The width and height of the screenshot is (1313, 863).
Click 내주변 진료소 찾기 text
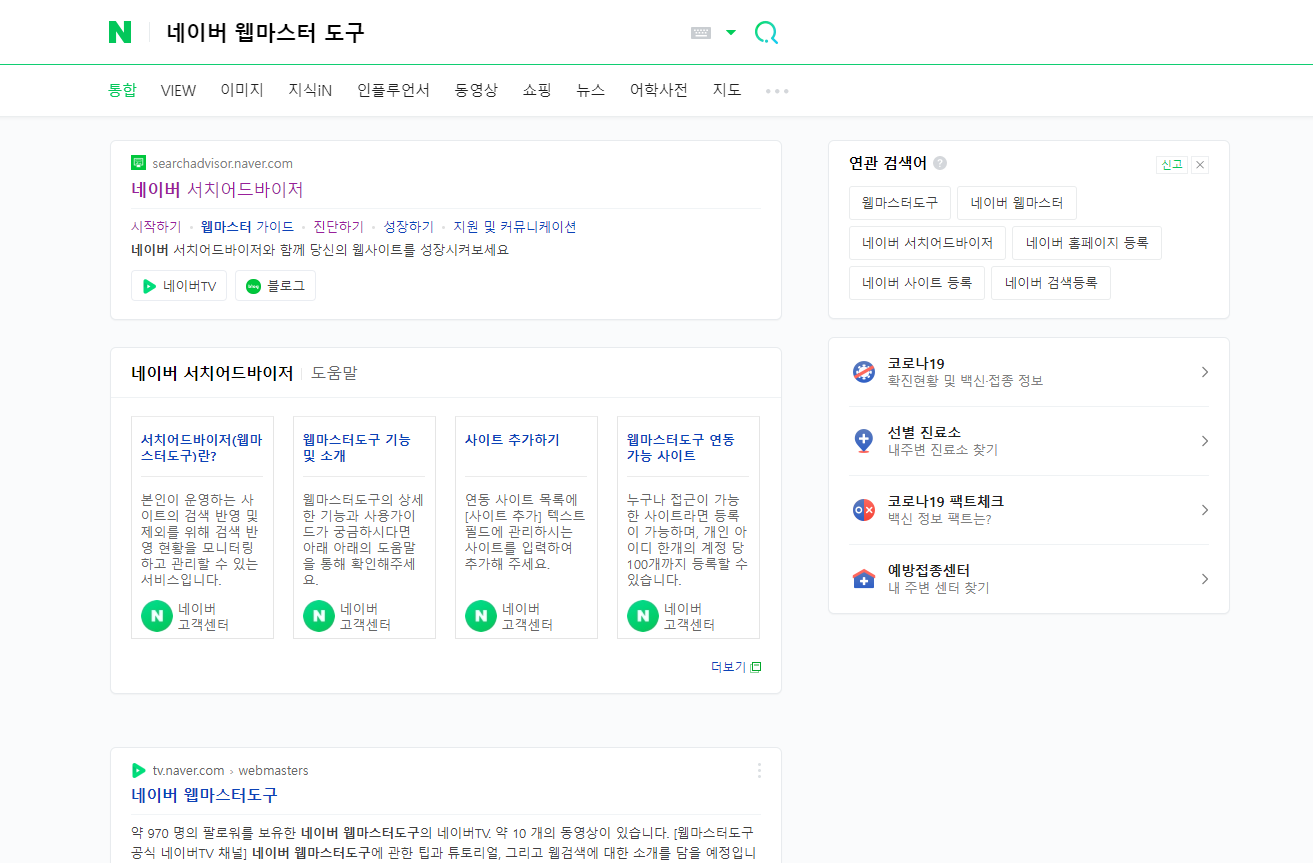click(943, 450)
